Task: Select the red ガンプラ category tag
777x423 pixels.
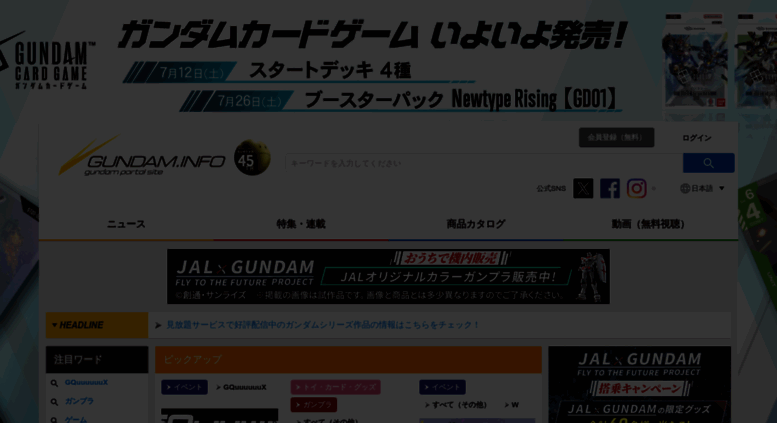Action: [x=314, y=405]
